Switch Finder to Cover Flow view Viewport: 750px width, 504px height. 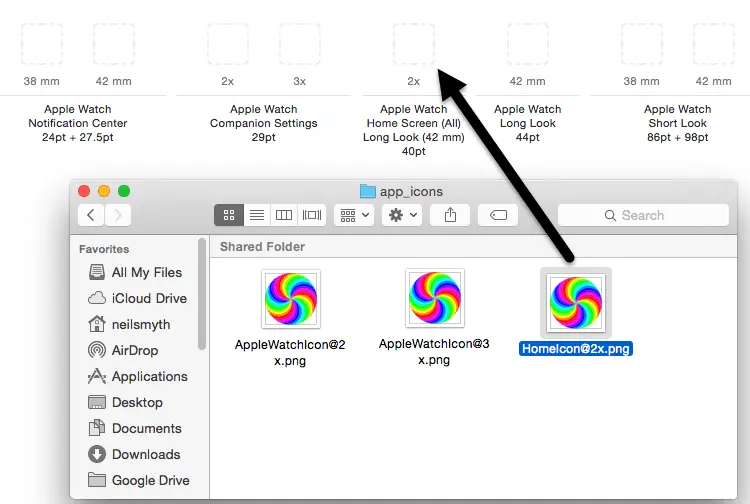pos(312,215)
